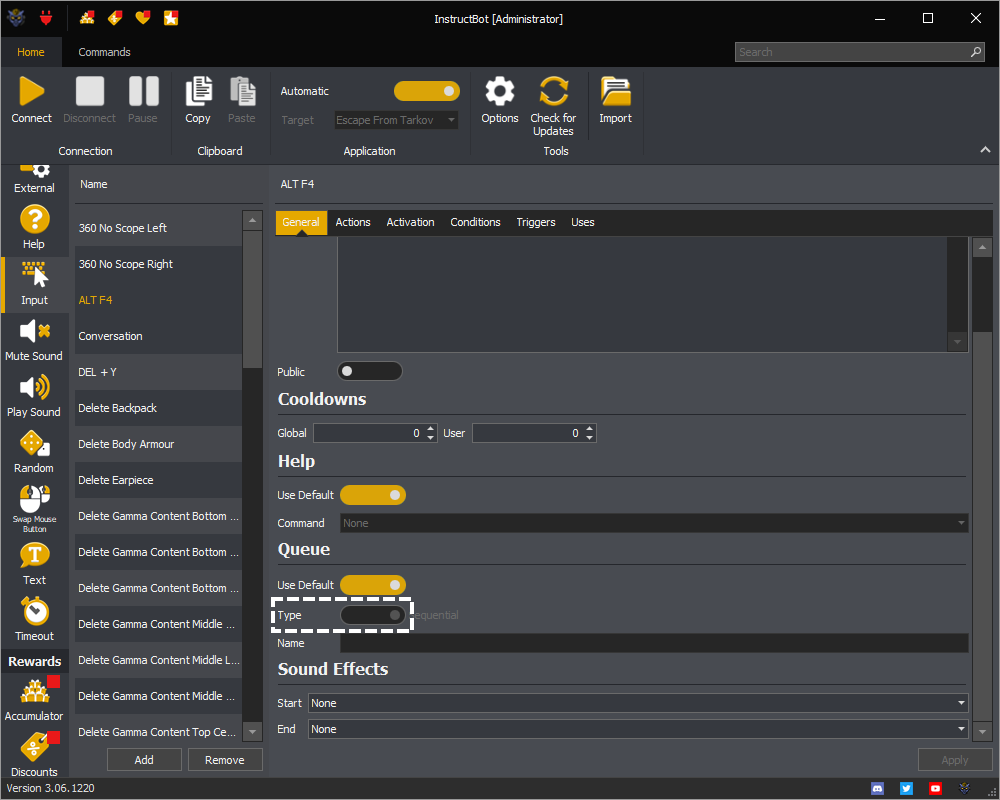This screenshot has width=1000, height=800.
Task: Increase the Global cooldown value
Action: [431, 429]
